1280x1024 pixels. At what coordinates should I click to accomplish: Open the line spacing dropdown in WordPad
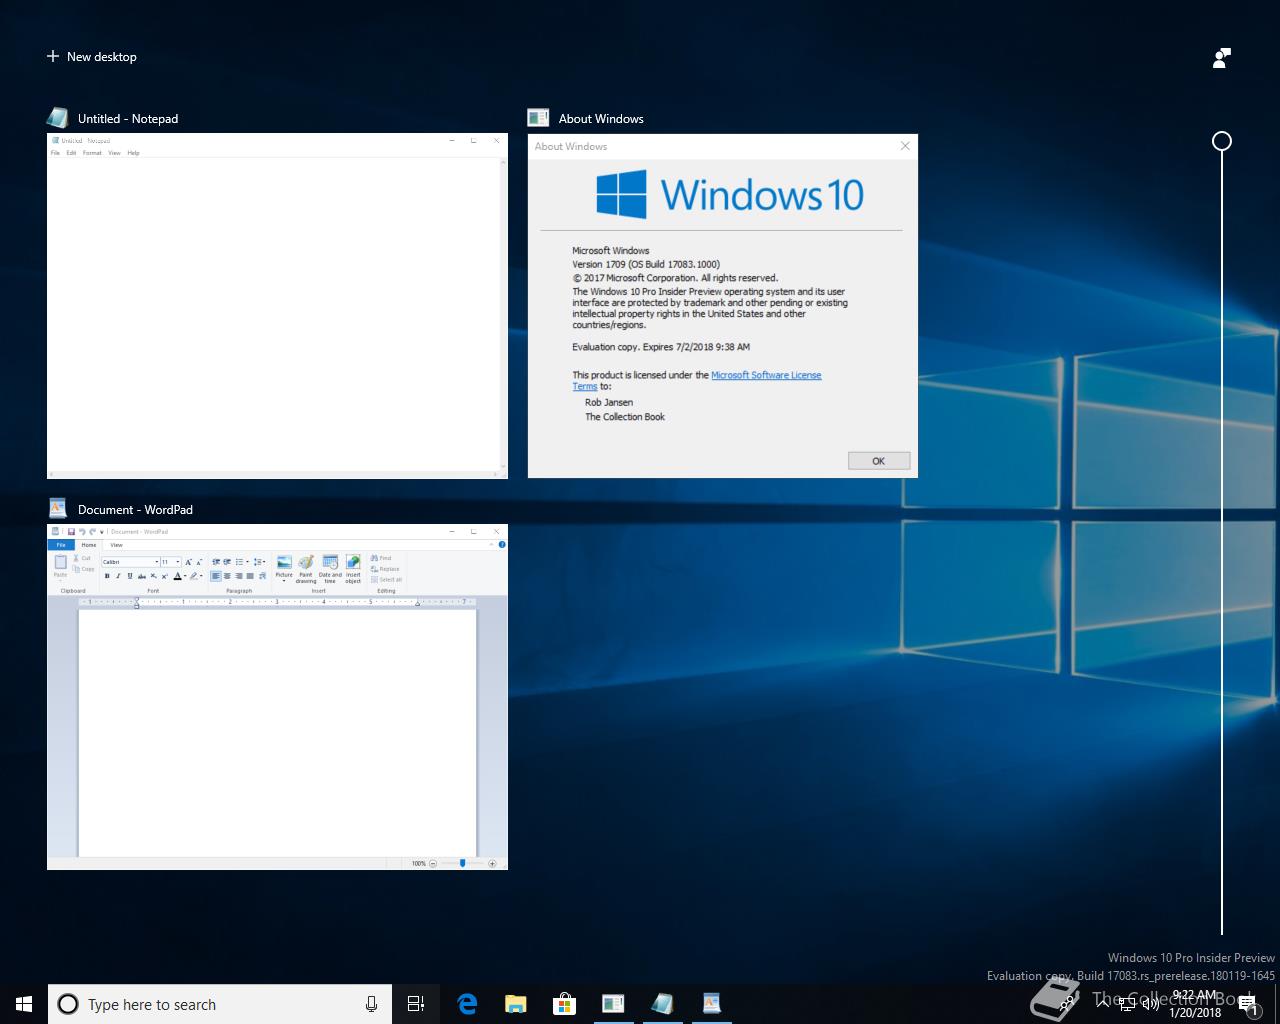tap(264, 562)
